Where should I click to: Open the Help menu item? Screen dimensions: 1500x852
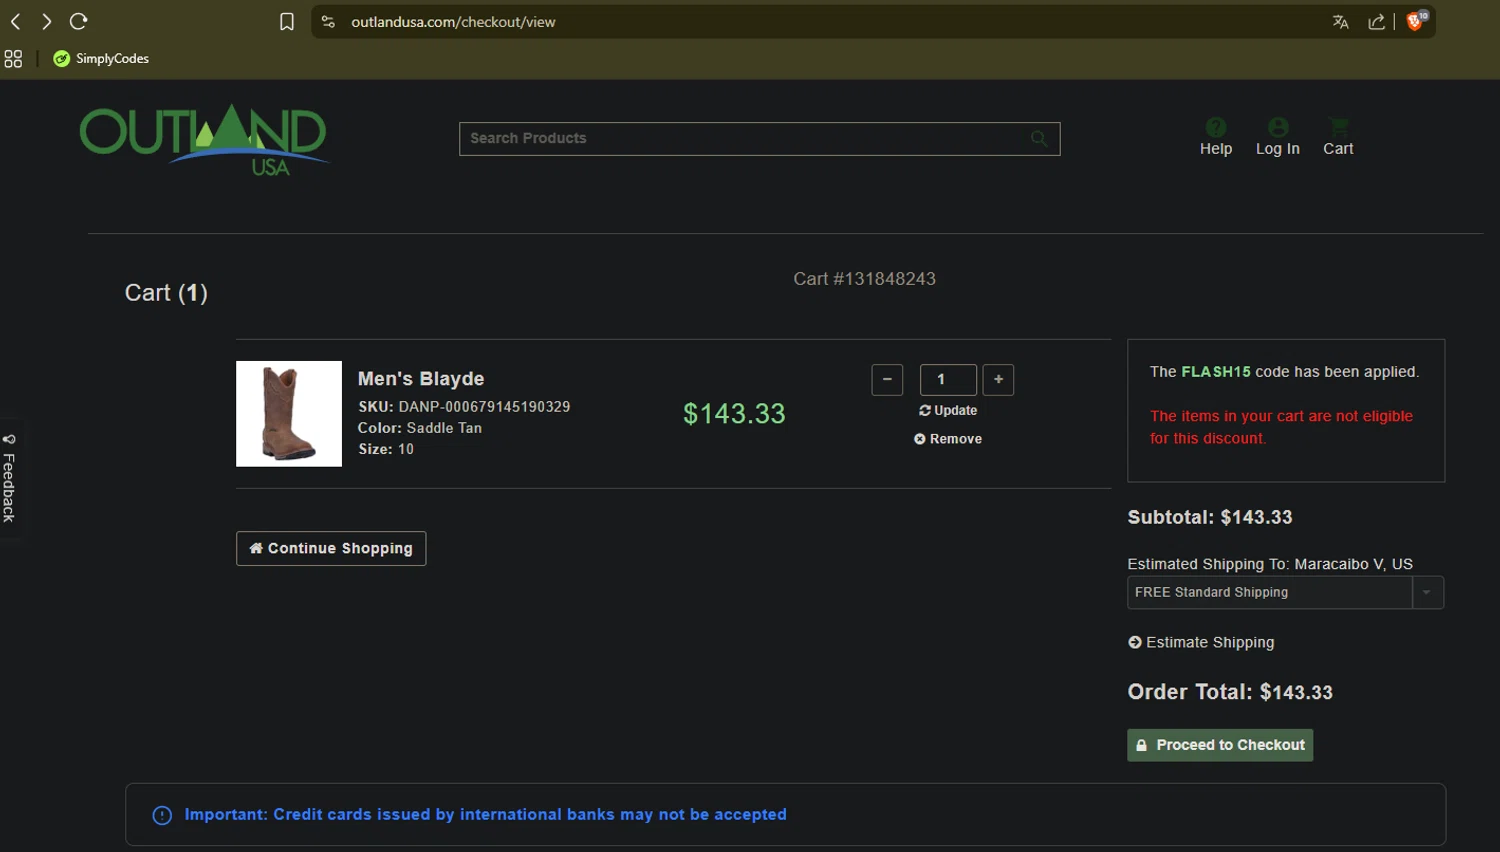click(1216, 137)
